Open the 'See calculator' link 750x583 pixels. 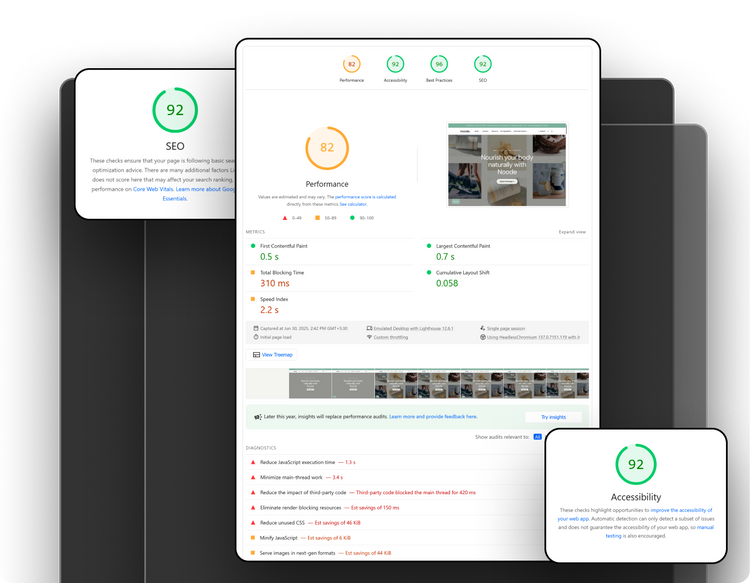(x=353, y=204)
